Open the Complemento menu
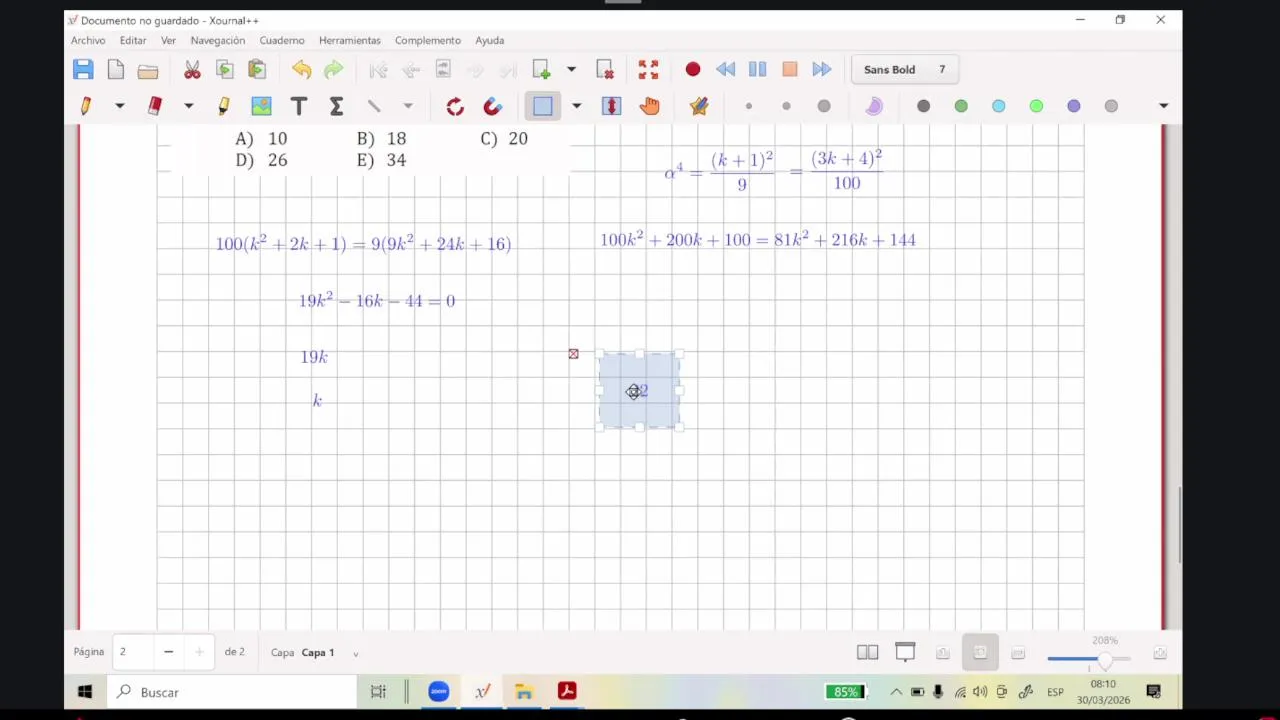 click(428, 40)
